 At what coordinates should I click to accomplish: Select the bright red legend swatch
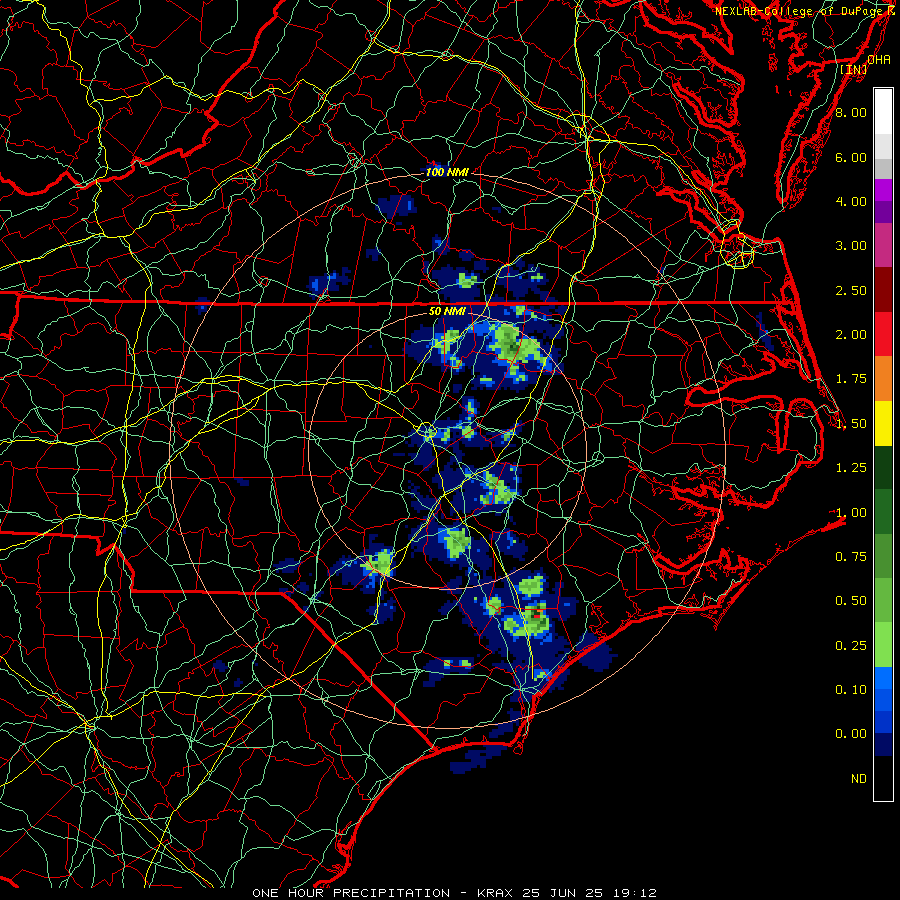883,335
